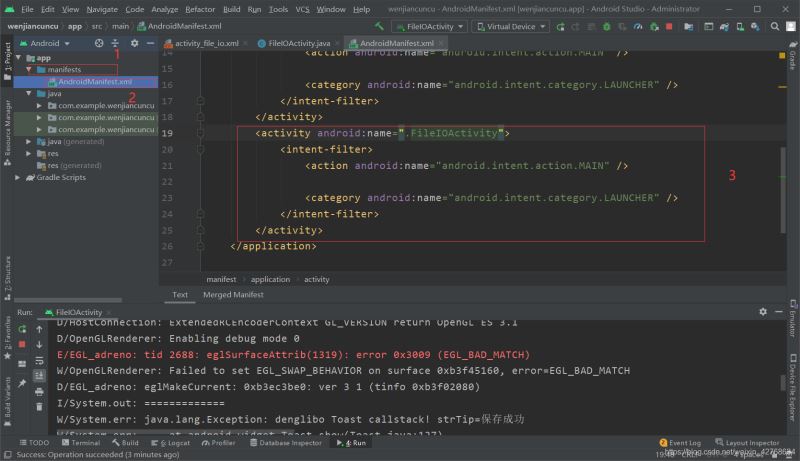Open the Virtual Device selector dropdown
The image size is (800, 461).
pos(512,26)
